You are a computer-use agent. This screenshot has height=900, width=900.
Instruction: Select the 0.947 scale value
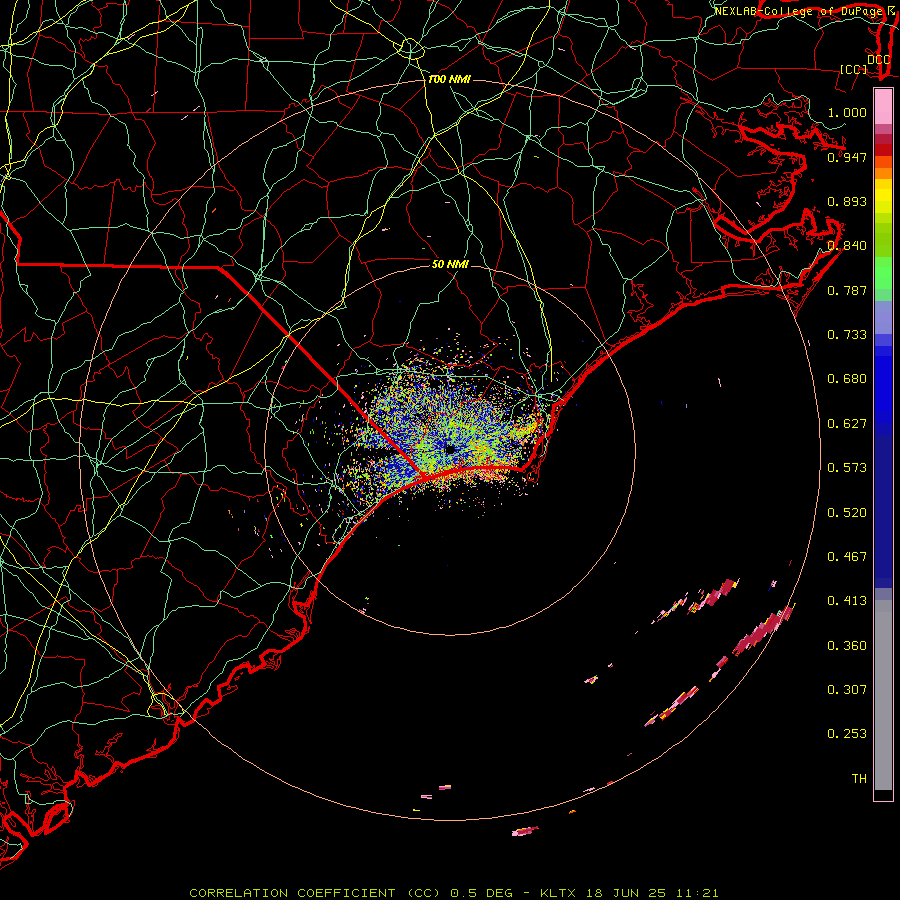[x=847, y=157]
